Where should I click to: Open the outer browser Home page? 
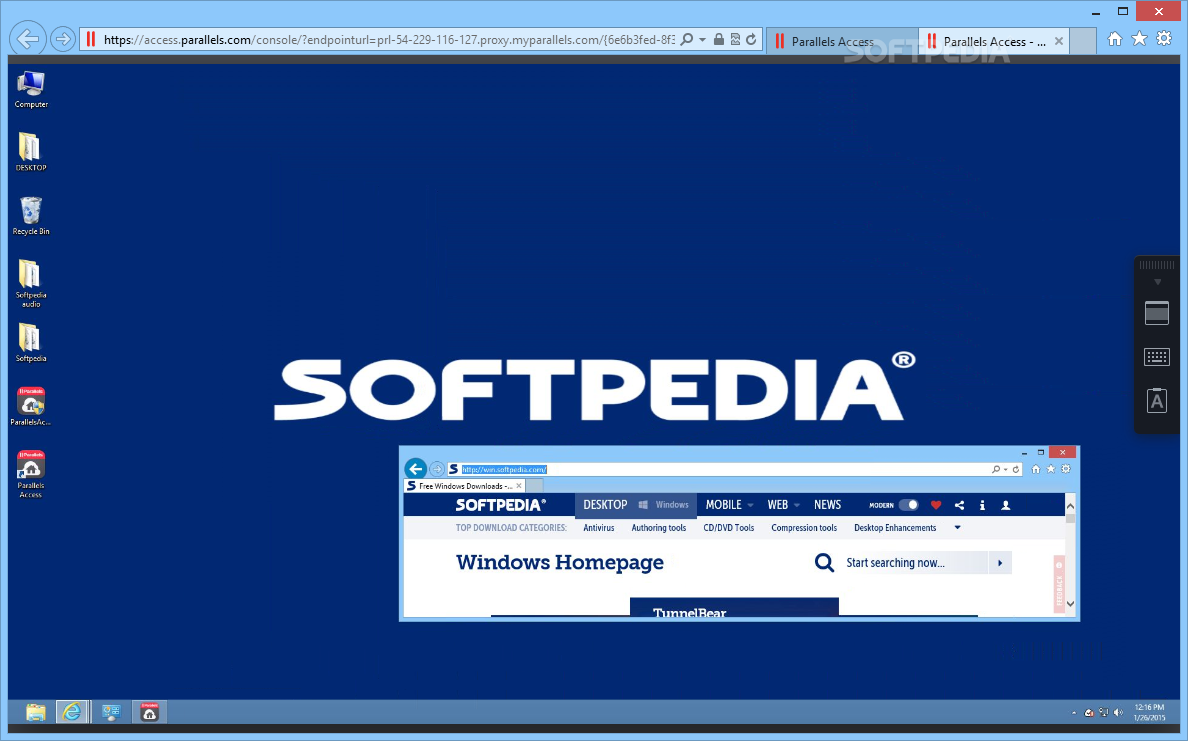[1115, 39]
